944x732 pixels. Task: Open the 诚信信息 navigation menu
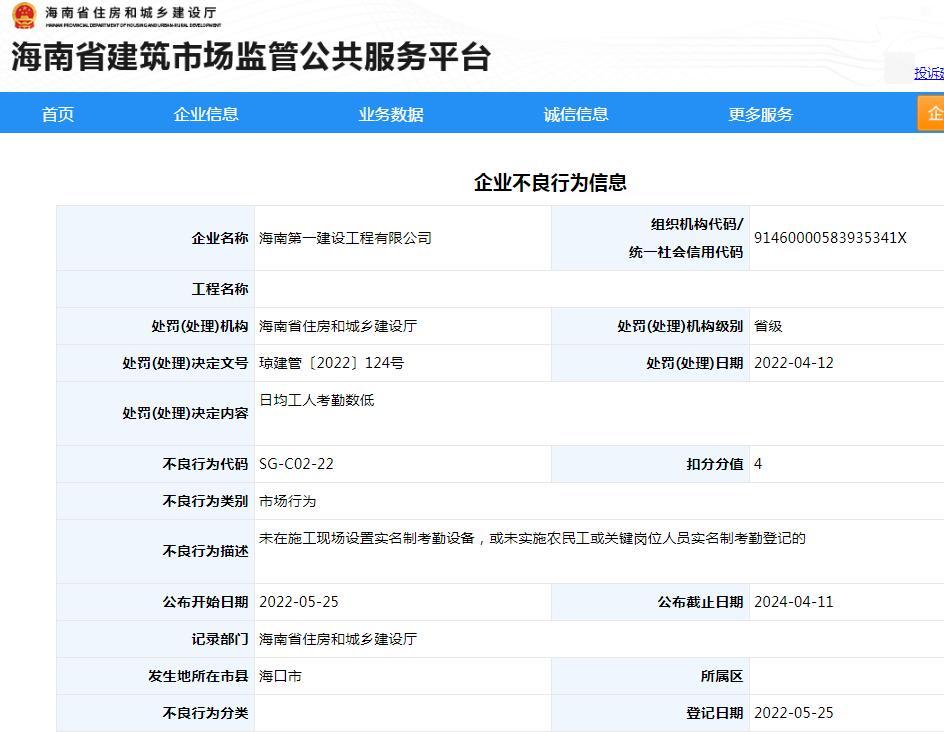576,114
